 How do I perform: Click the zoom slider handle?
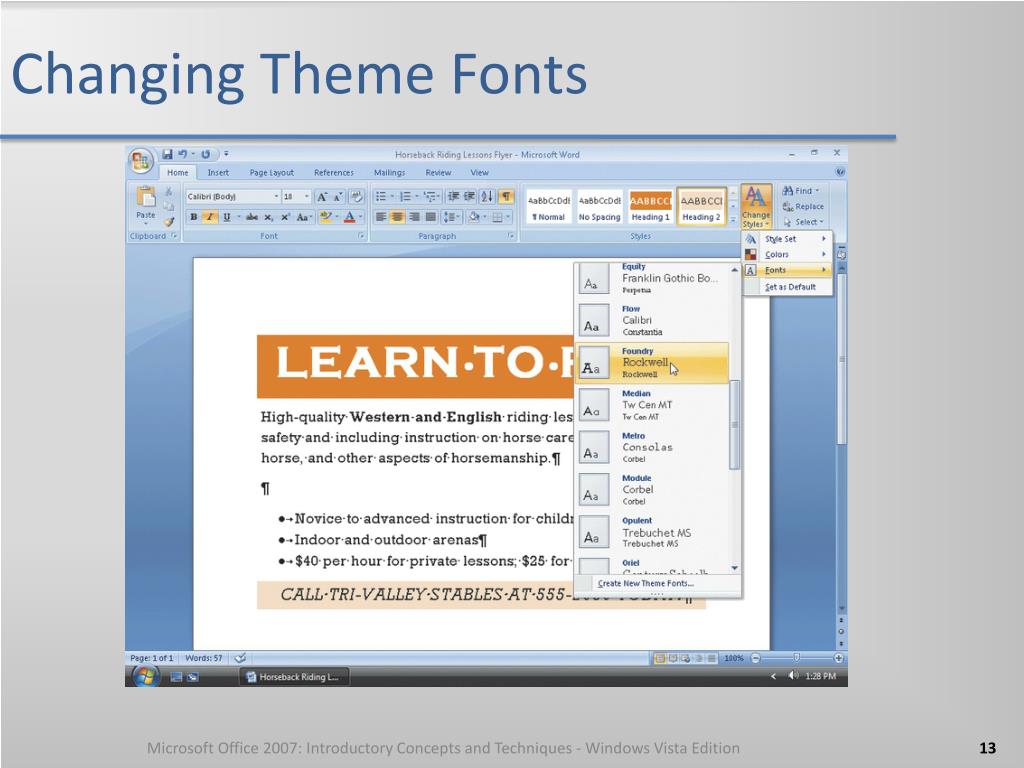coord(796,658)
